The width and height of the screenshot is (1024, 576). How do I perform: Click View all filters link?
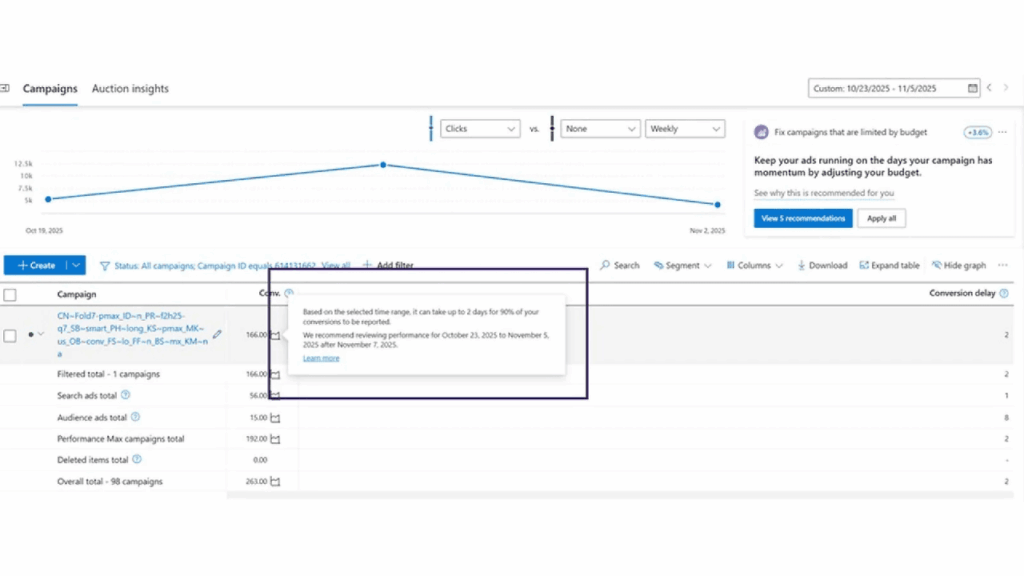click(336, 266)
